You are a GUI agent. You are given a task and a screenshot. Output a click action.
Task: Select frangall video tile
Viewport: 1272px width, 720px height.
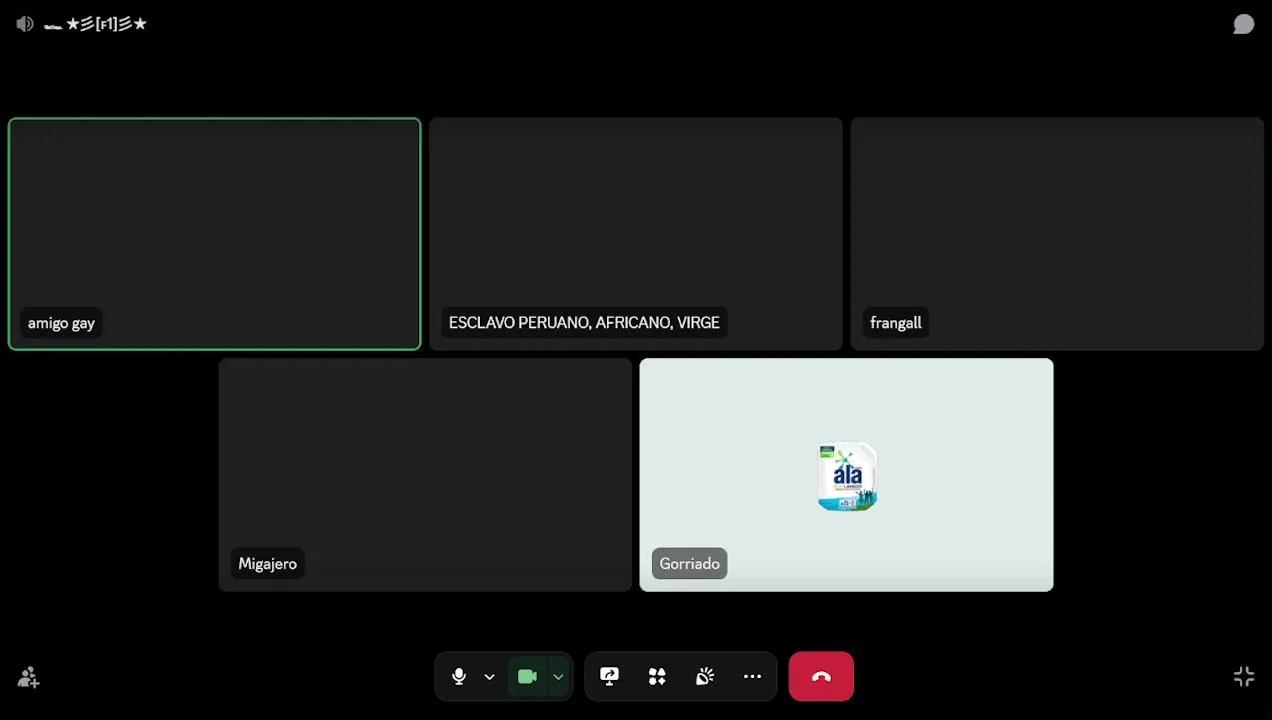(x=1057, y=234)
